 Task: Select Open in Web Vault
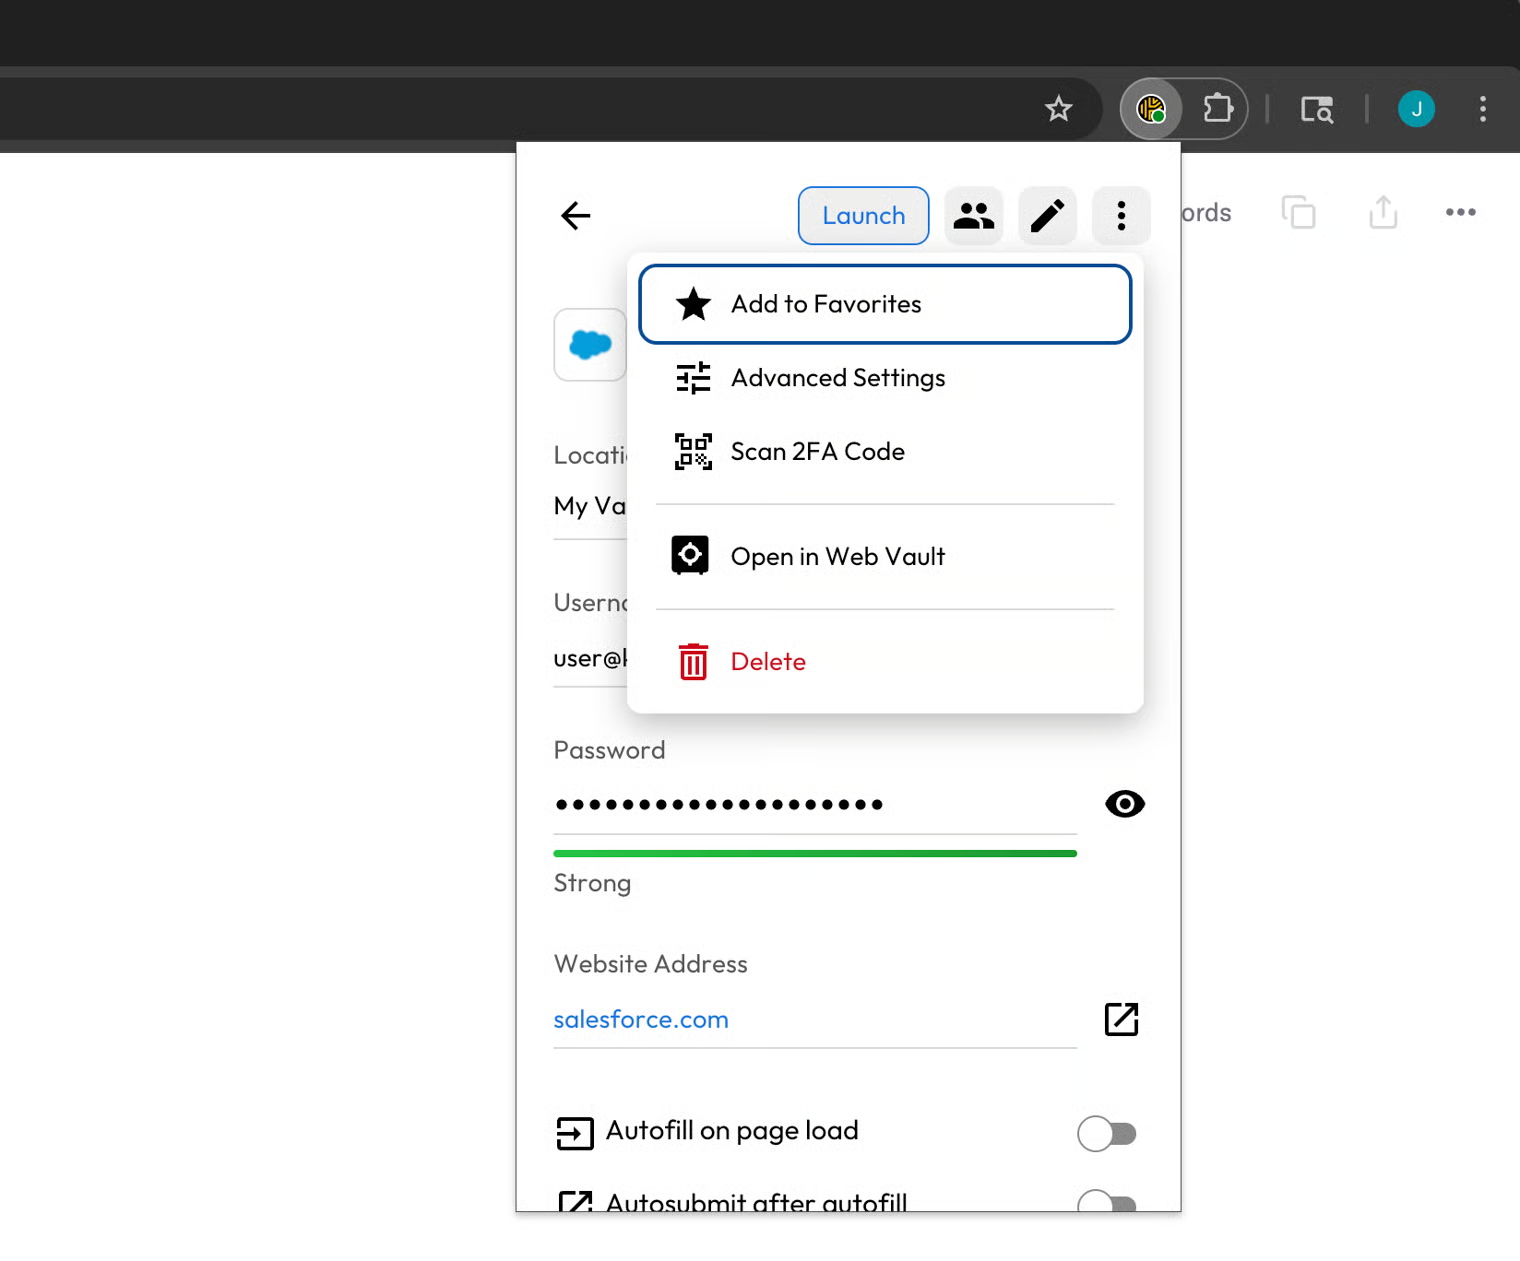point(837,557)
